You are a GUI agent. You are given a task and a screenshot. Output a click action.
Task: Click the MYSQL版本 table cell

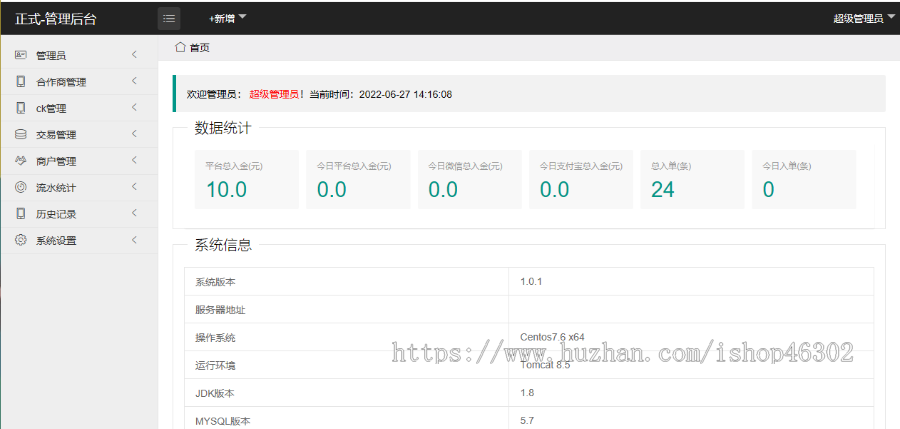(x=346, y=418)
